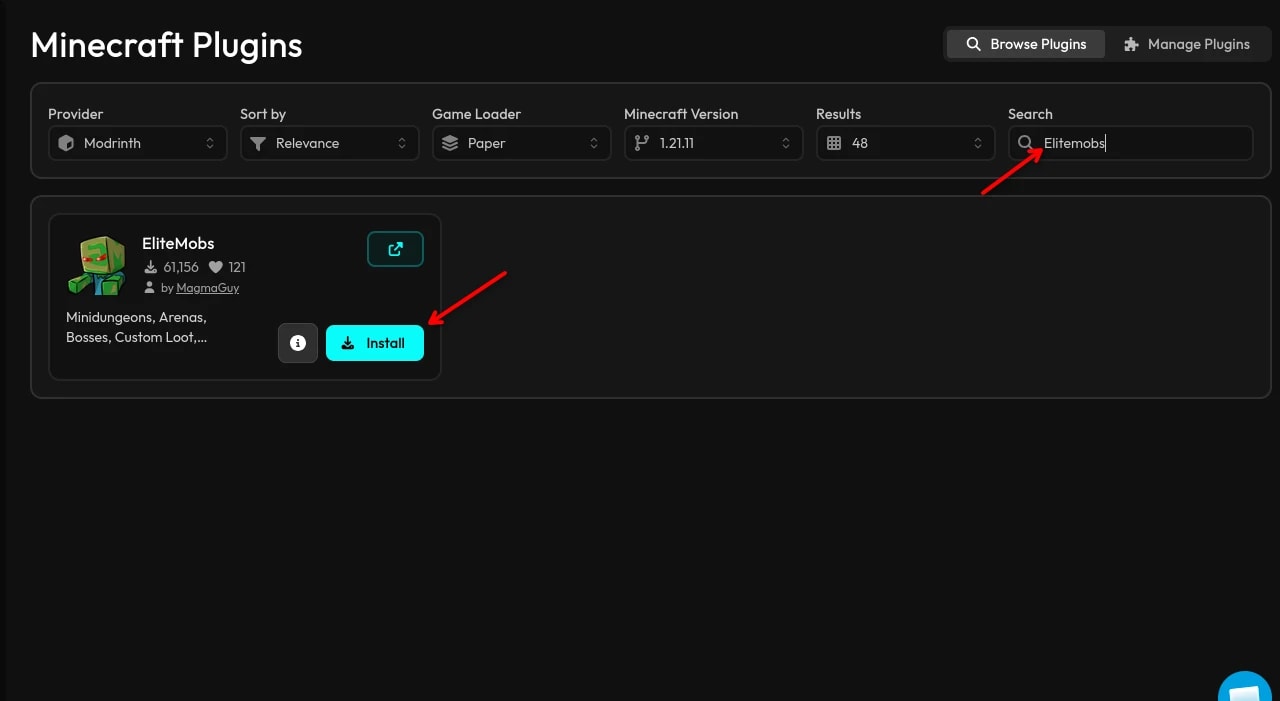This screenshot has height=701, width=1280.
Task: Click the funnel icon in the Sort by dropdown
Action: point(258,143)
